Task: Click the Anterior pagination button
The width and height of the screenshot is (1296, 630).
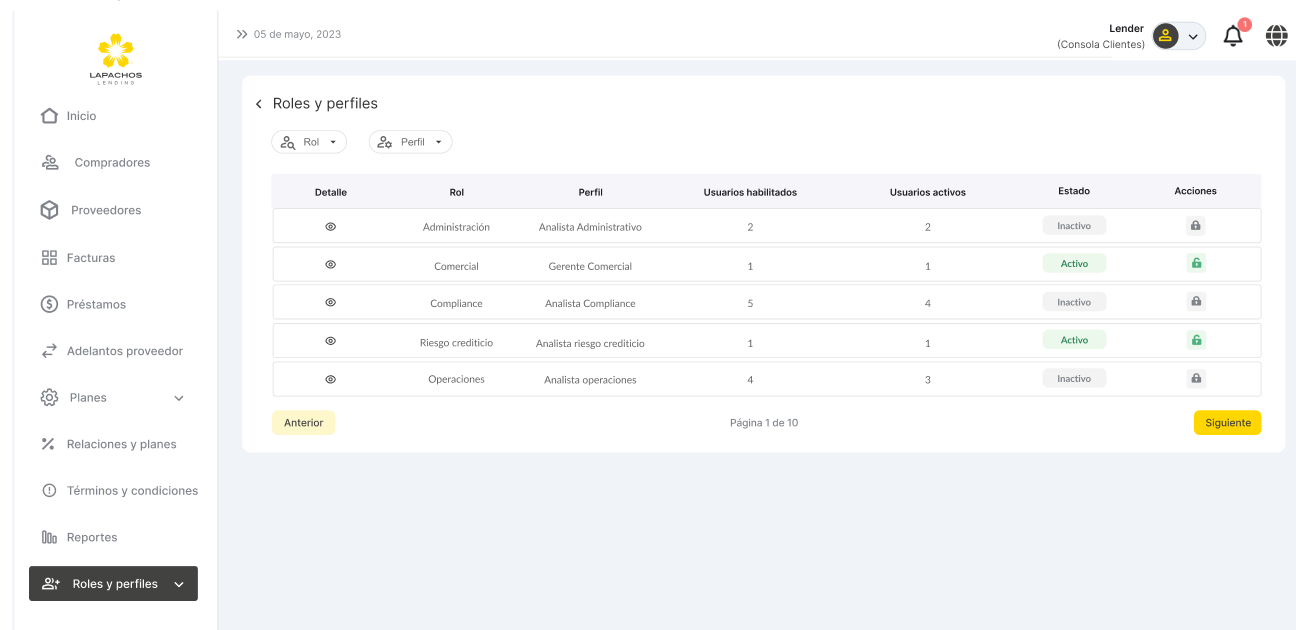Action: coord(303,423)
